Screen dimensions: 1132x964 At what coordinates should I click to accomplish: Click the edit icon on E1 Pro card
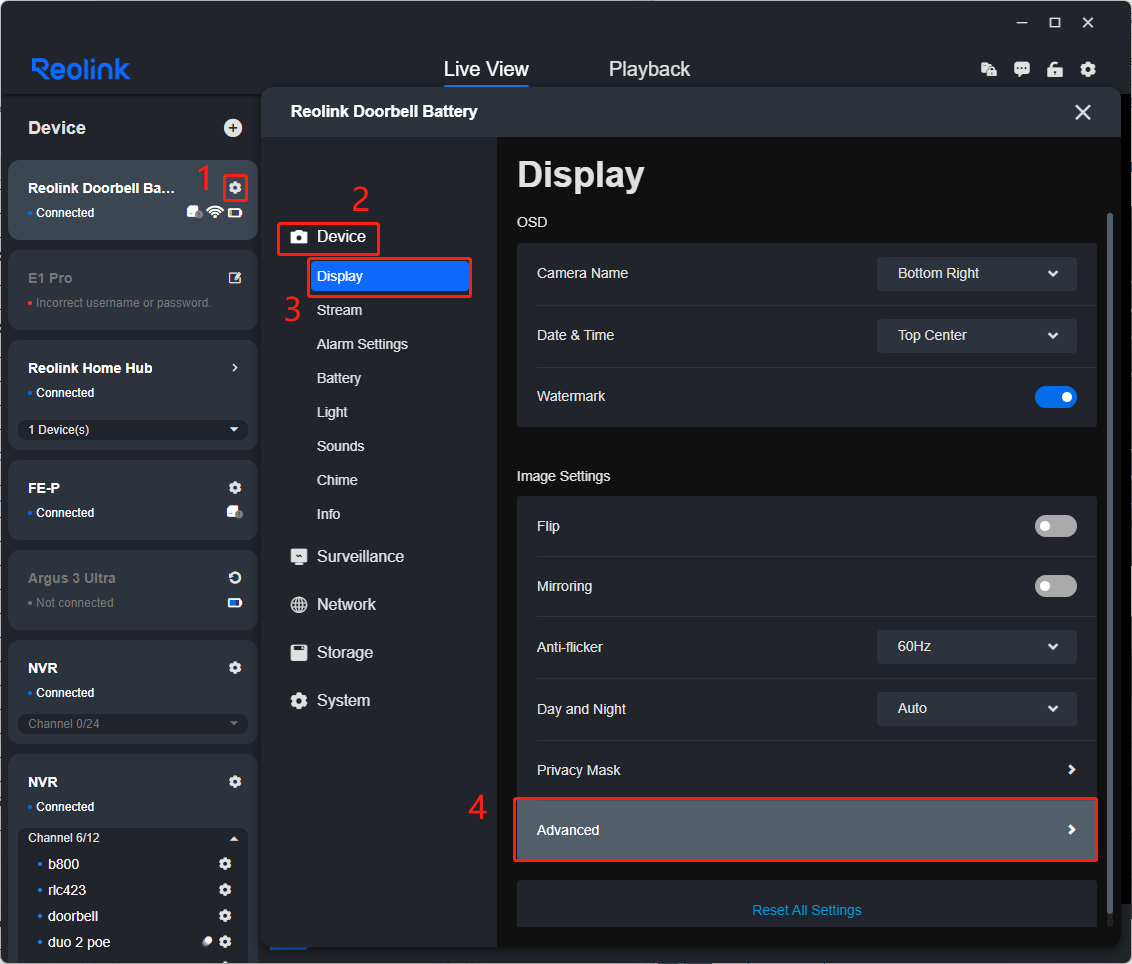coord(235,278)
